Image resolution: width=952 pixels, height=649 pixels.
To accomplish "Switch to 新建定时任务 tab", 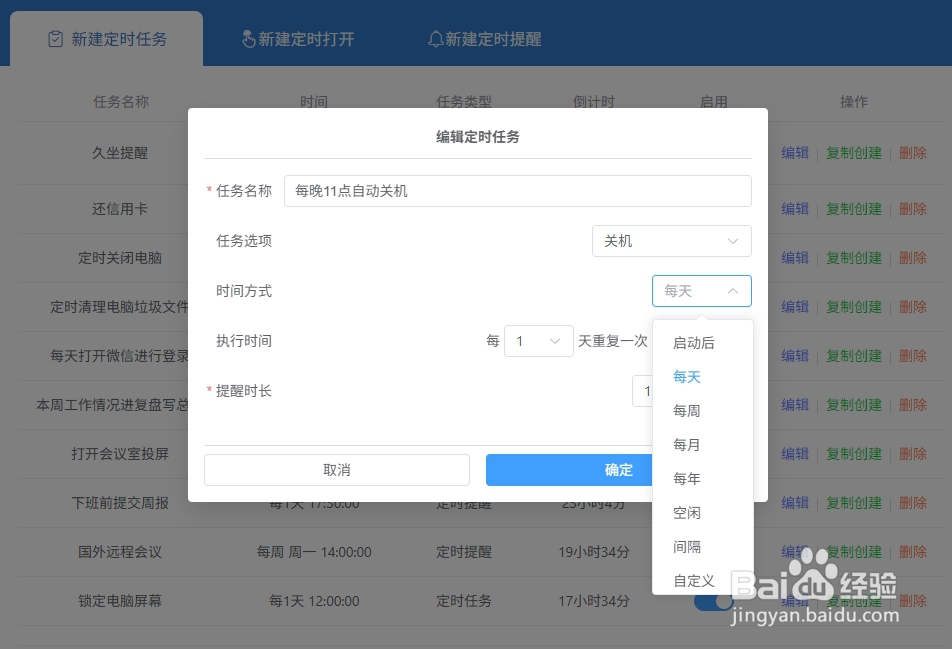I will coord(107,39).
